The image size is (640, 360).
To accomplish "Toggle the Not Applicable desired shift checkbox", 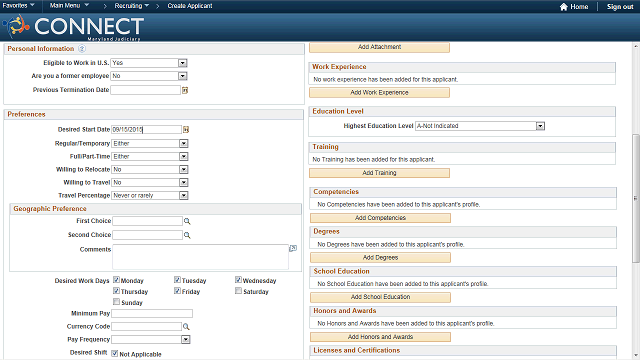I will [115, 353].
